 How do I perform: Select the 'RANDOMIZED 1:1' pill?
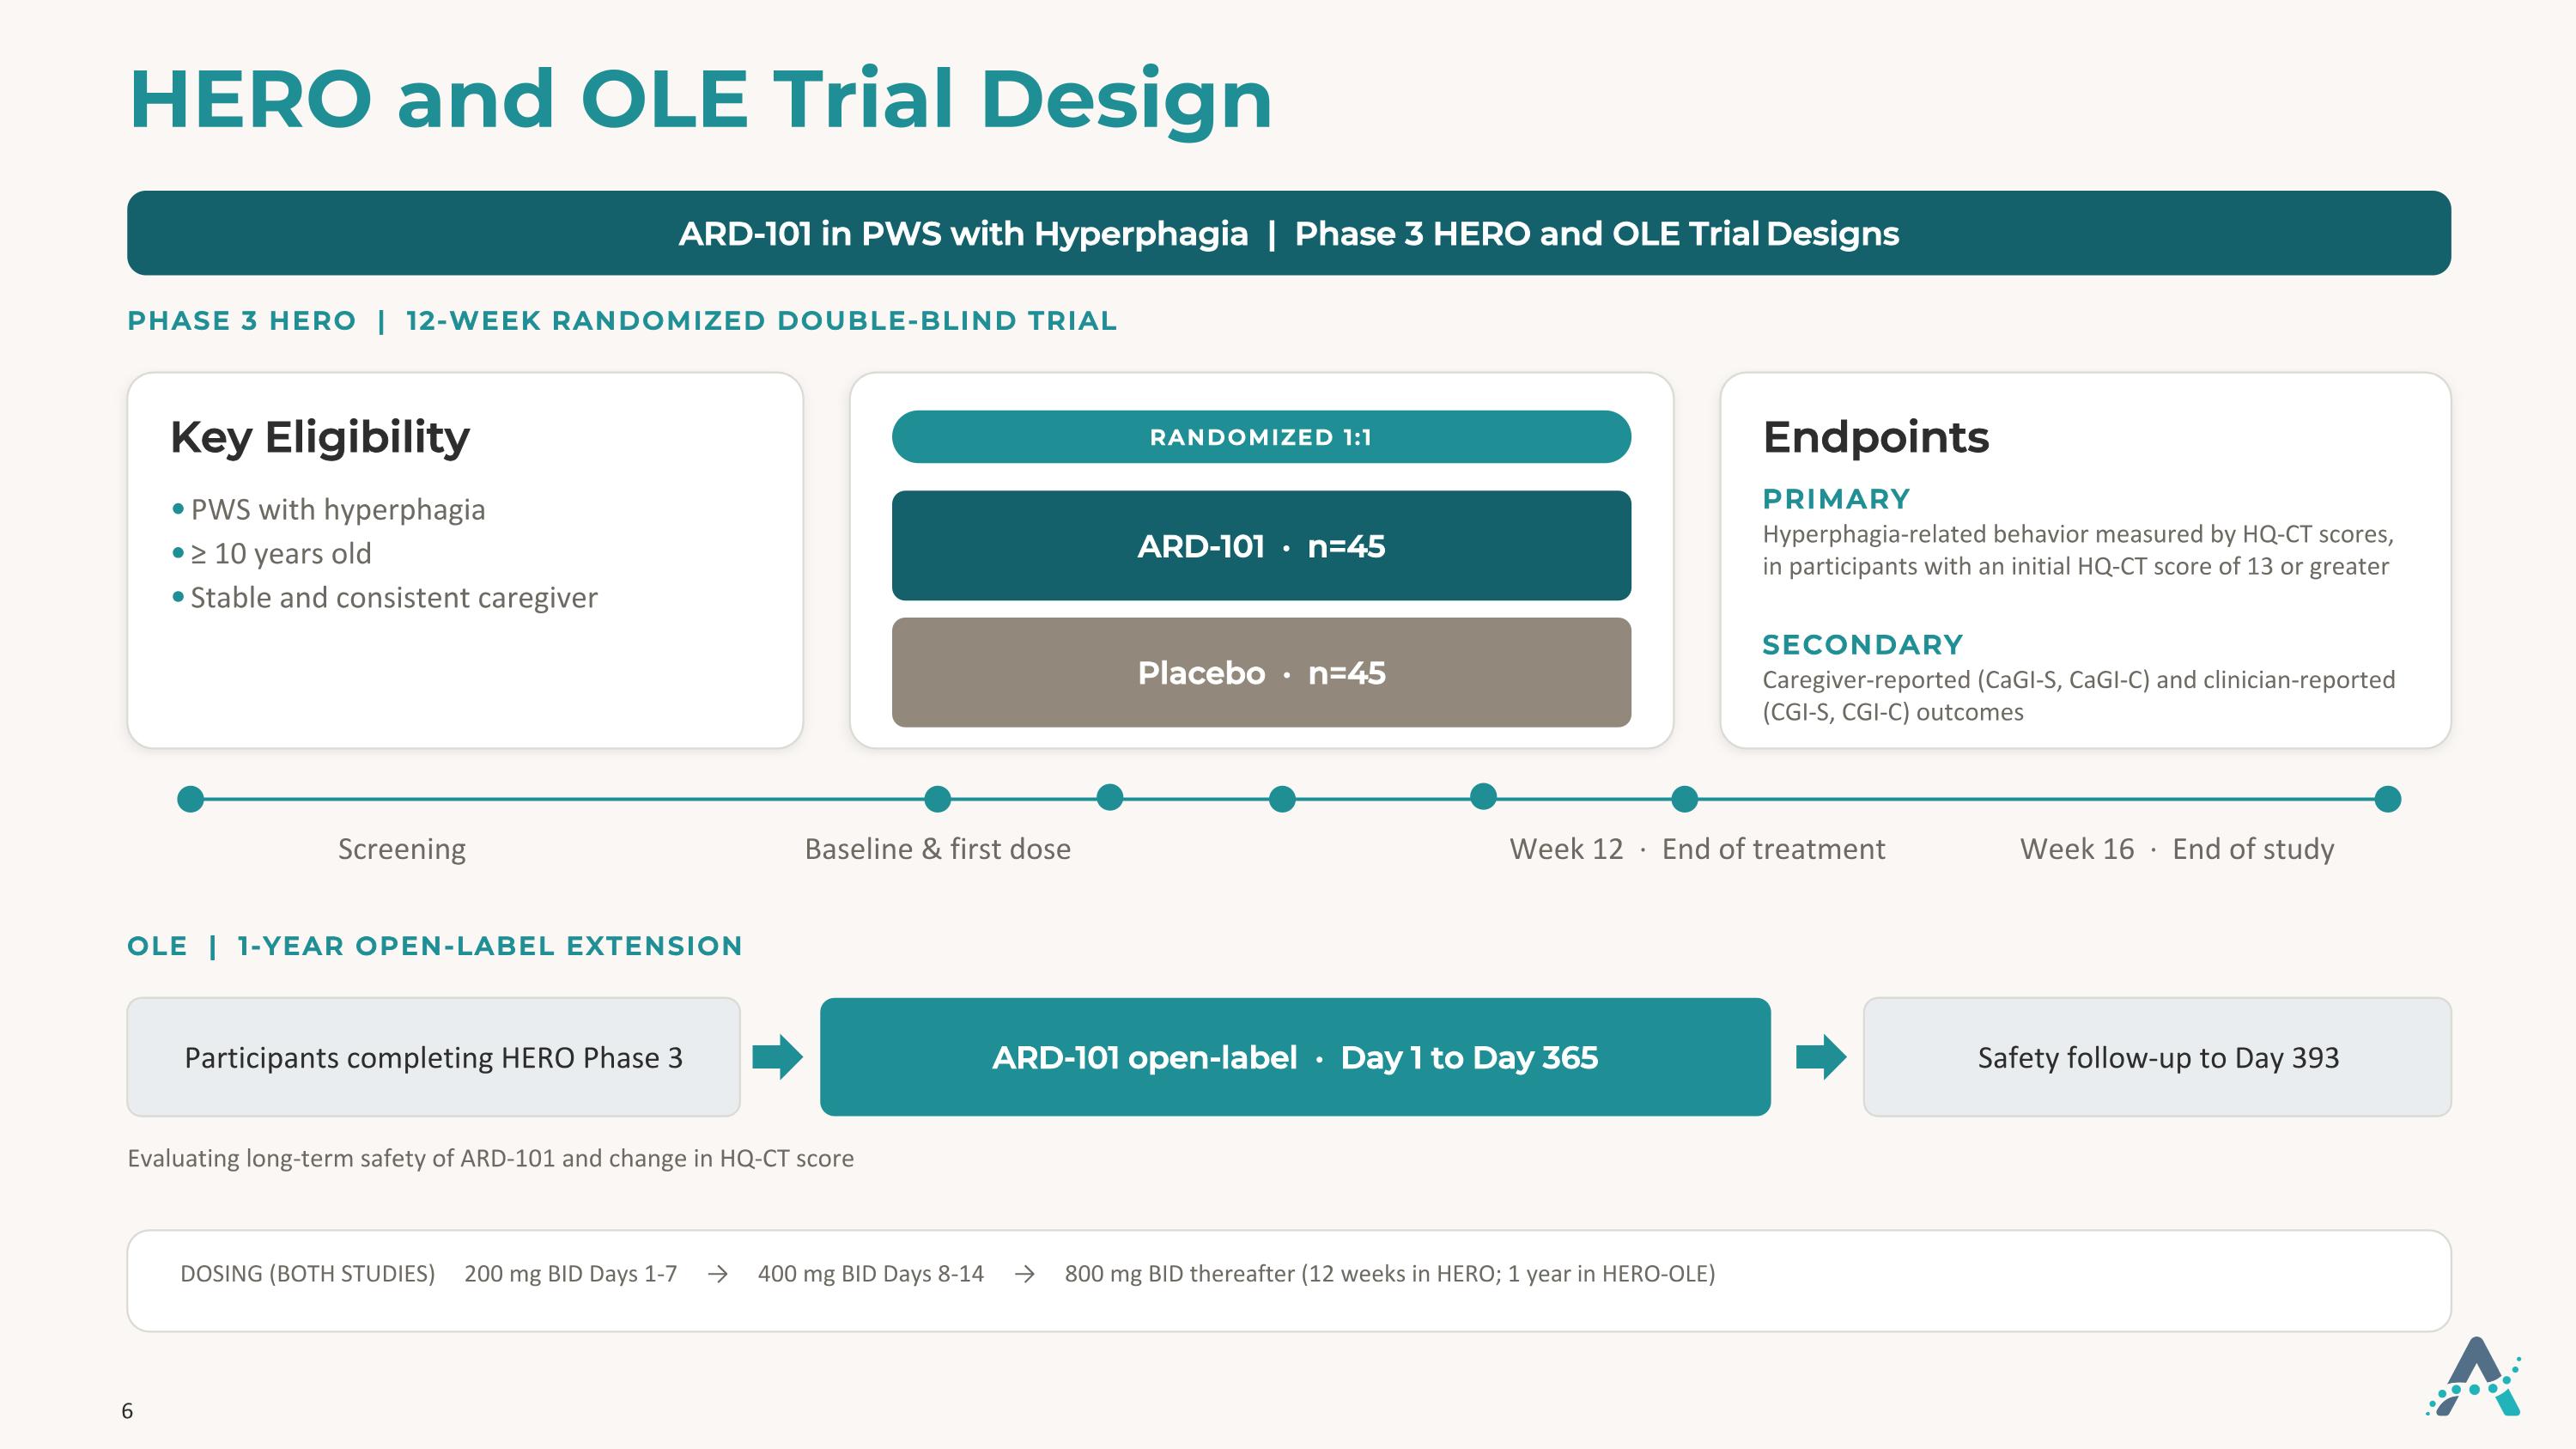(x=1261, y=437)
